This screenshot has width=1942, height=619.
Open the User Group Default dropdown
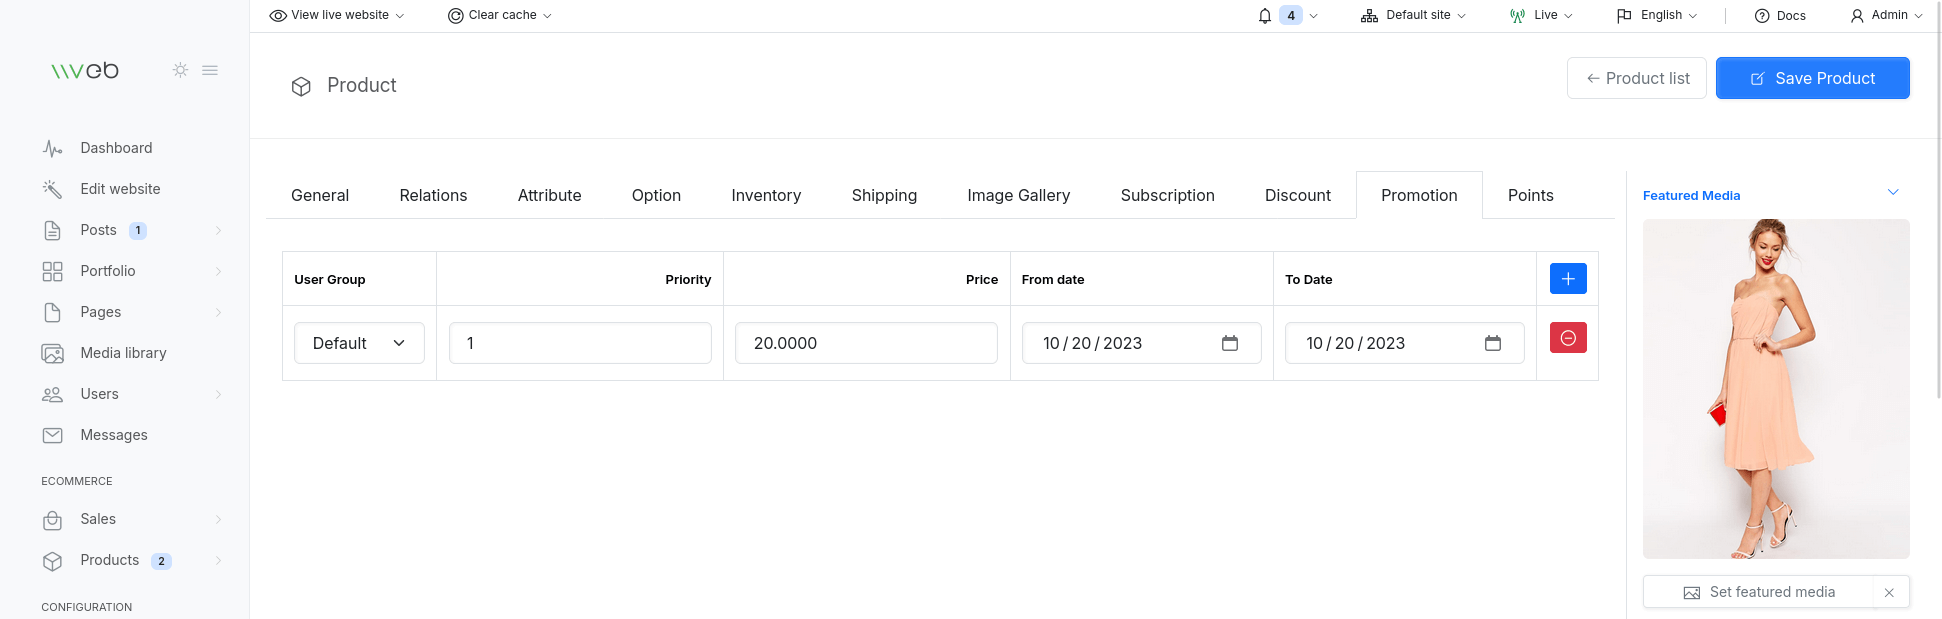(x=359, y=343)
